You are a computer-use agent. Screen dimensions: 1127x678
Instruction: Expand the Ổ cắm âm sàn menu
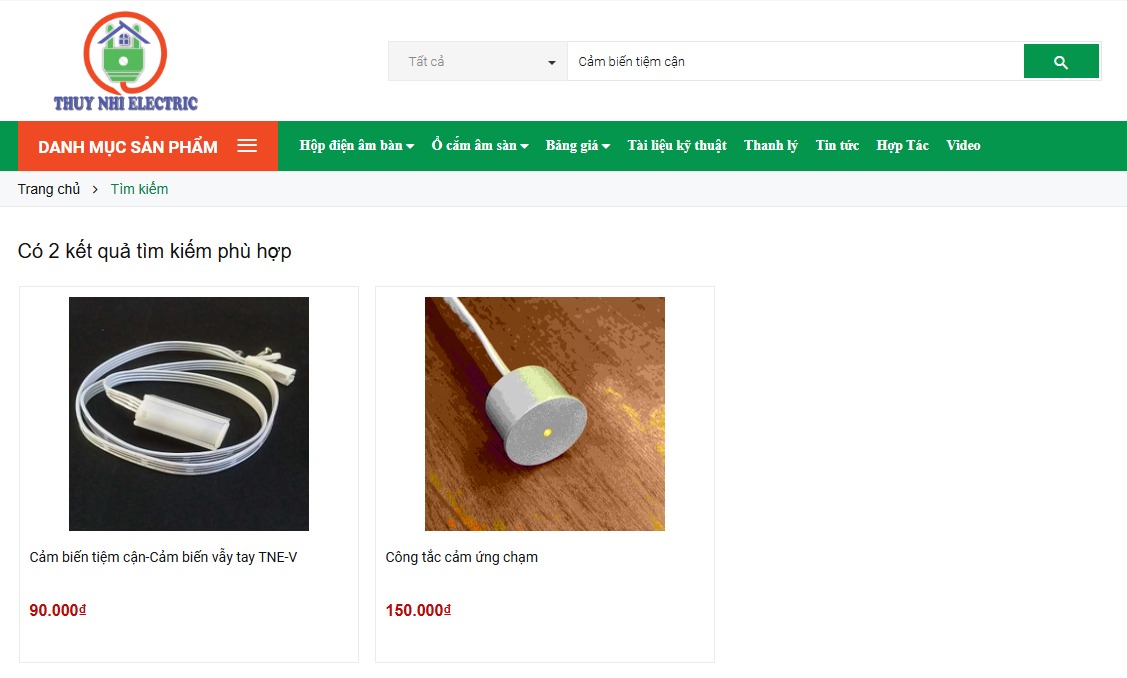[x=480, y=145]
